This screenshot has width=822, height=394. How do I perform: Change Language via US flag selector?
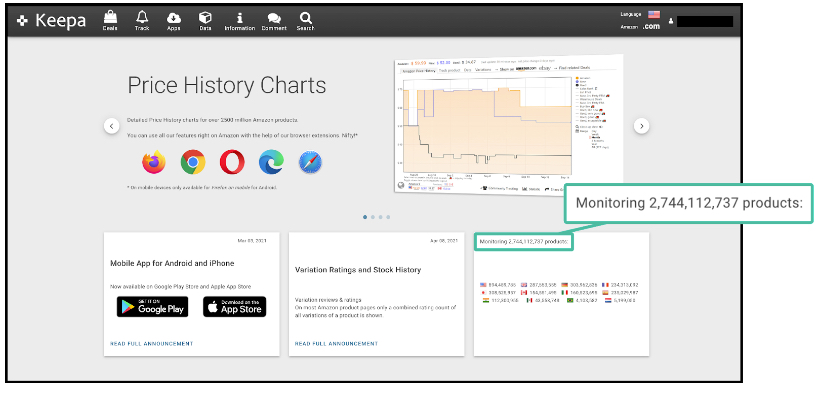pos(654,14)
